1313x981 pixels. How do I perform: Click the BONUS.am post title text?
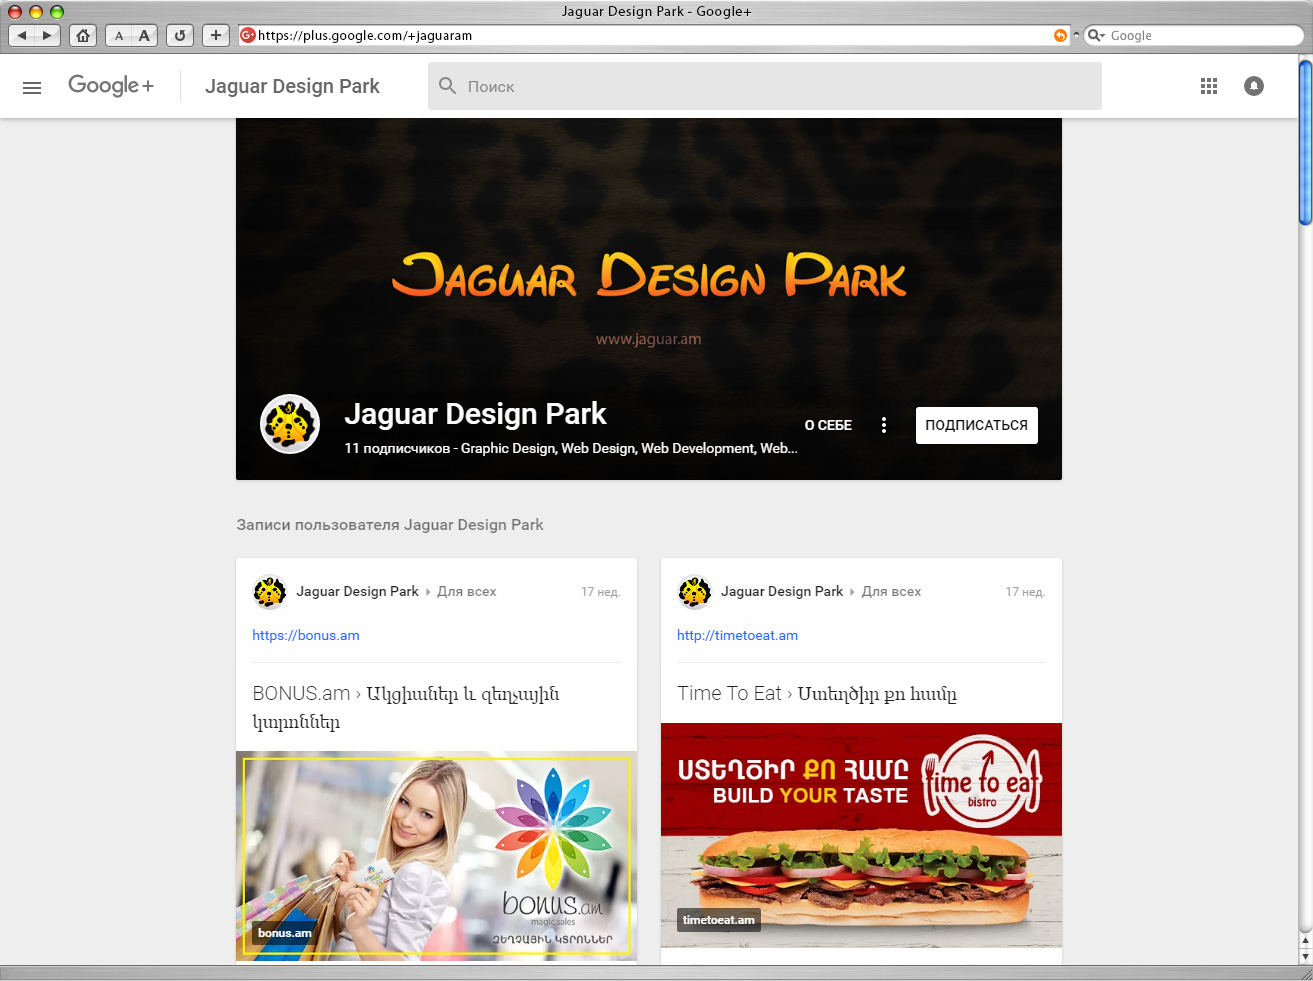406,707
